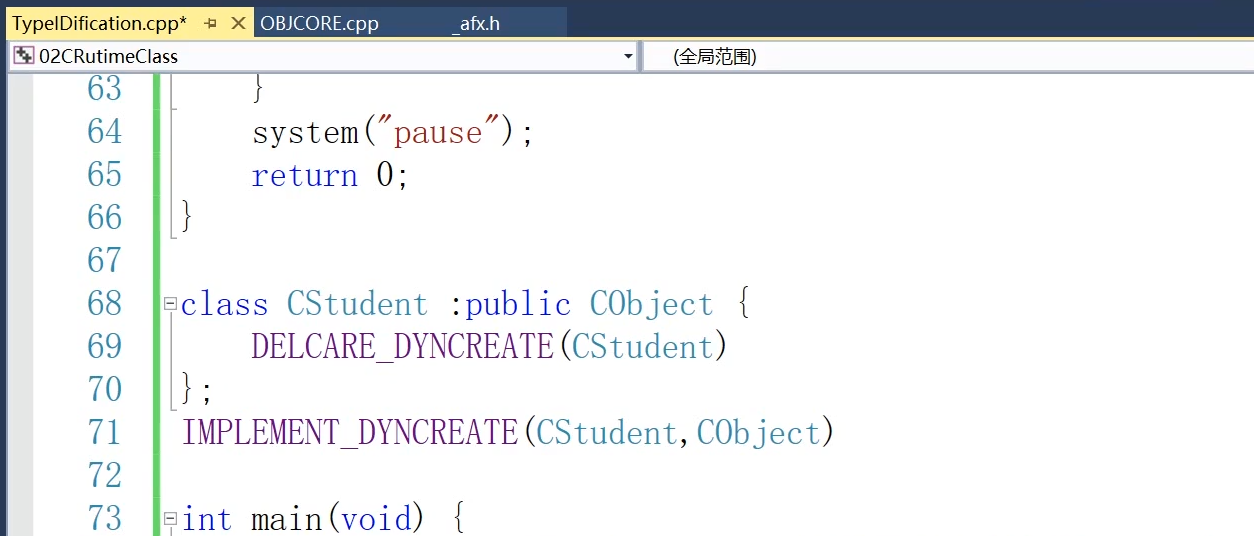The height and width of the screenshot is (536, 1254).
Task: Click DELCARE_DYNCREATE macro on line 69
Action: [x=402, y=346]
